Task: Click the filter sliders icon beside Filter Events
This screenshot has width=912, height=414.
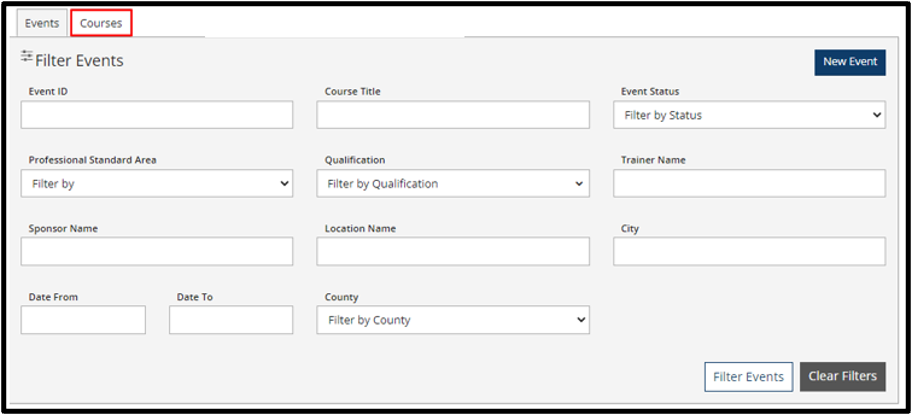Action: point(27,56)
